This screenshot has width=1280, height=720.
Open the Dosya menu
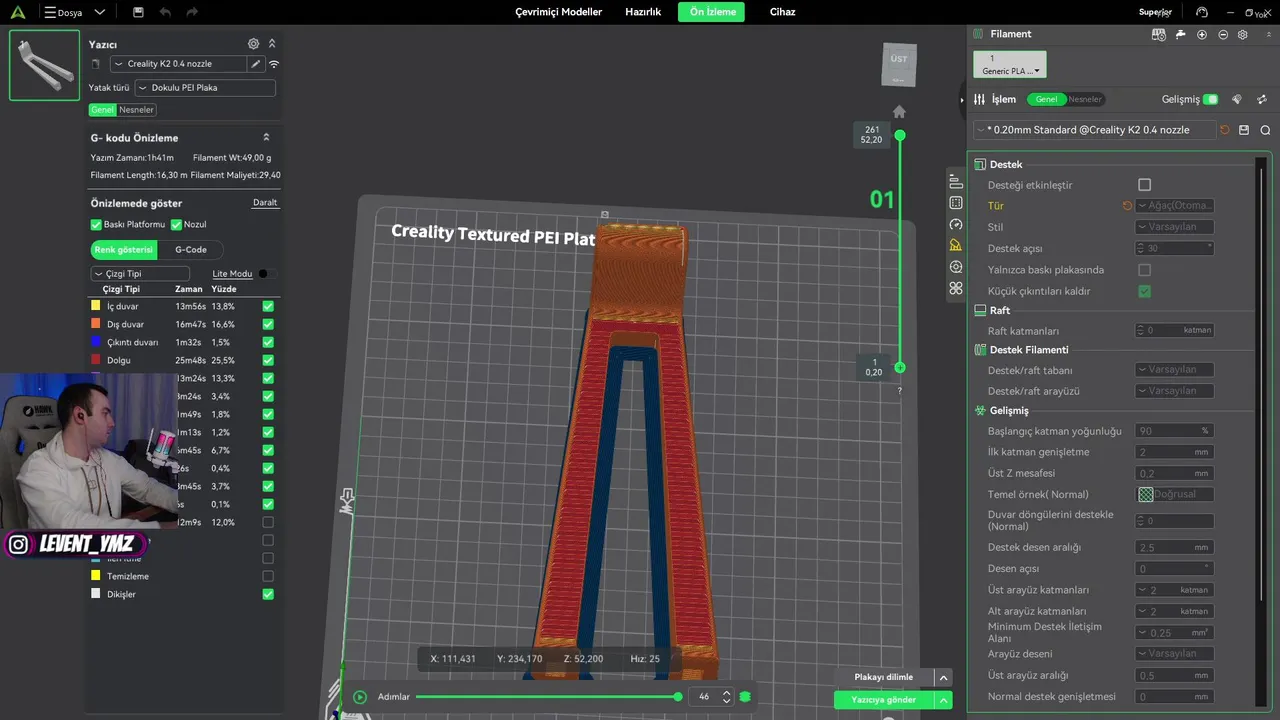(x=63, y=12)
